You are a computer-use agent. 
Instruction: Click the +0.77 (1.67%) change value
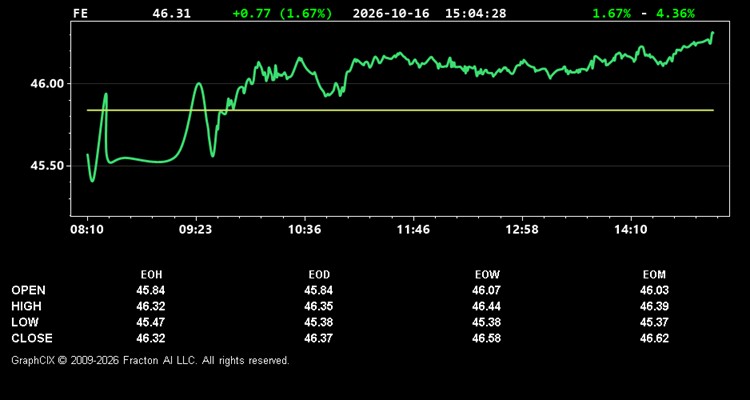click(x=282, y=13)
